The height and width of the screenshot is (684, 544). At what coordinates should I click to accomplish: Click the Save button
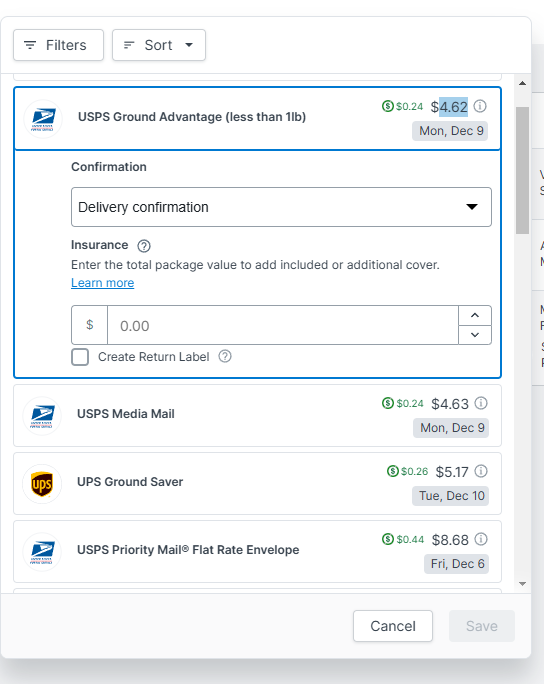point(482,626)
